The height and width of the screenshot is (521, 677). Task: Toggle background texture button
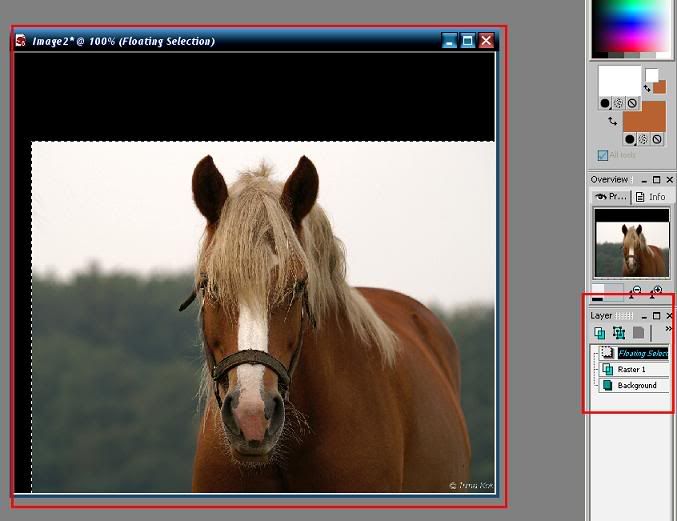[x=643, y=139]
